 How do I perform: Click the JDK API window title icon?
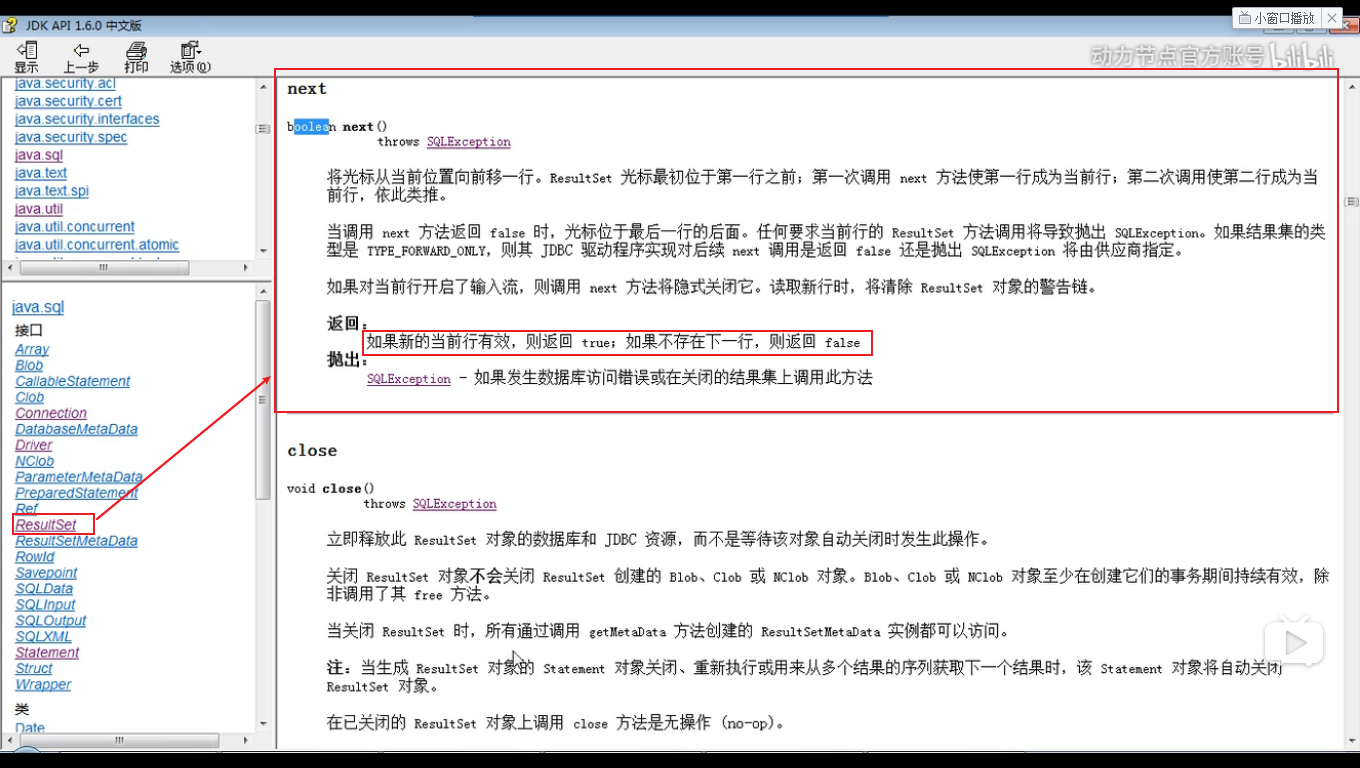[11, 25]
